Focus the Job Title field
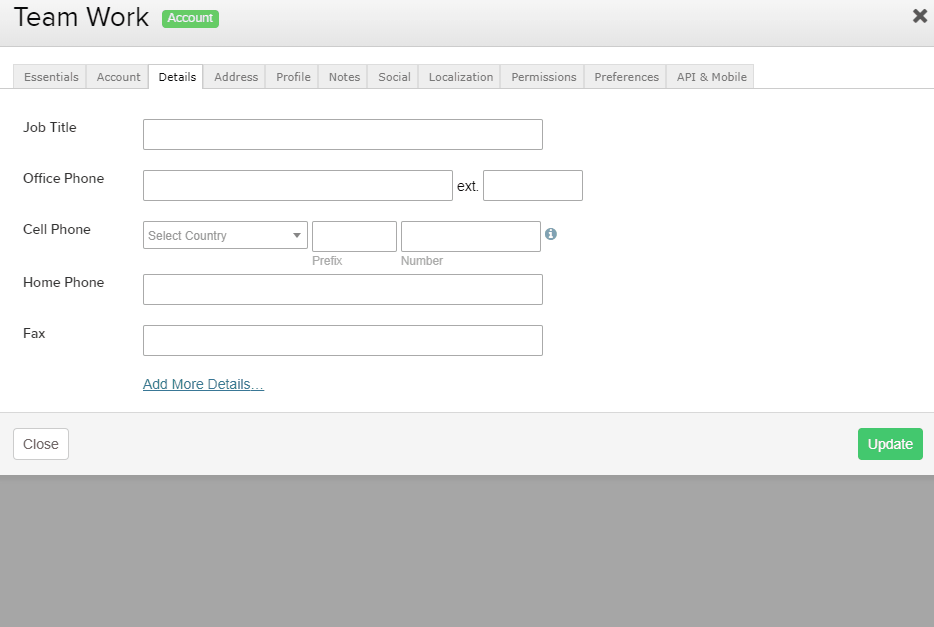 point(343,135)
